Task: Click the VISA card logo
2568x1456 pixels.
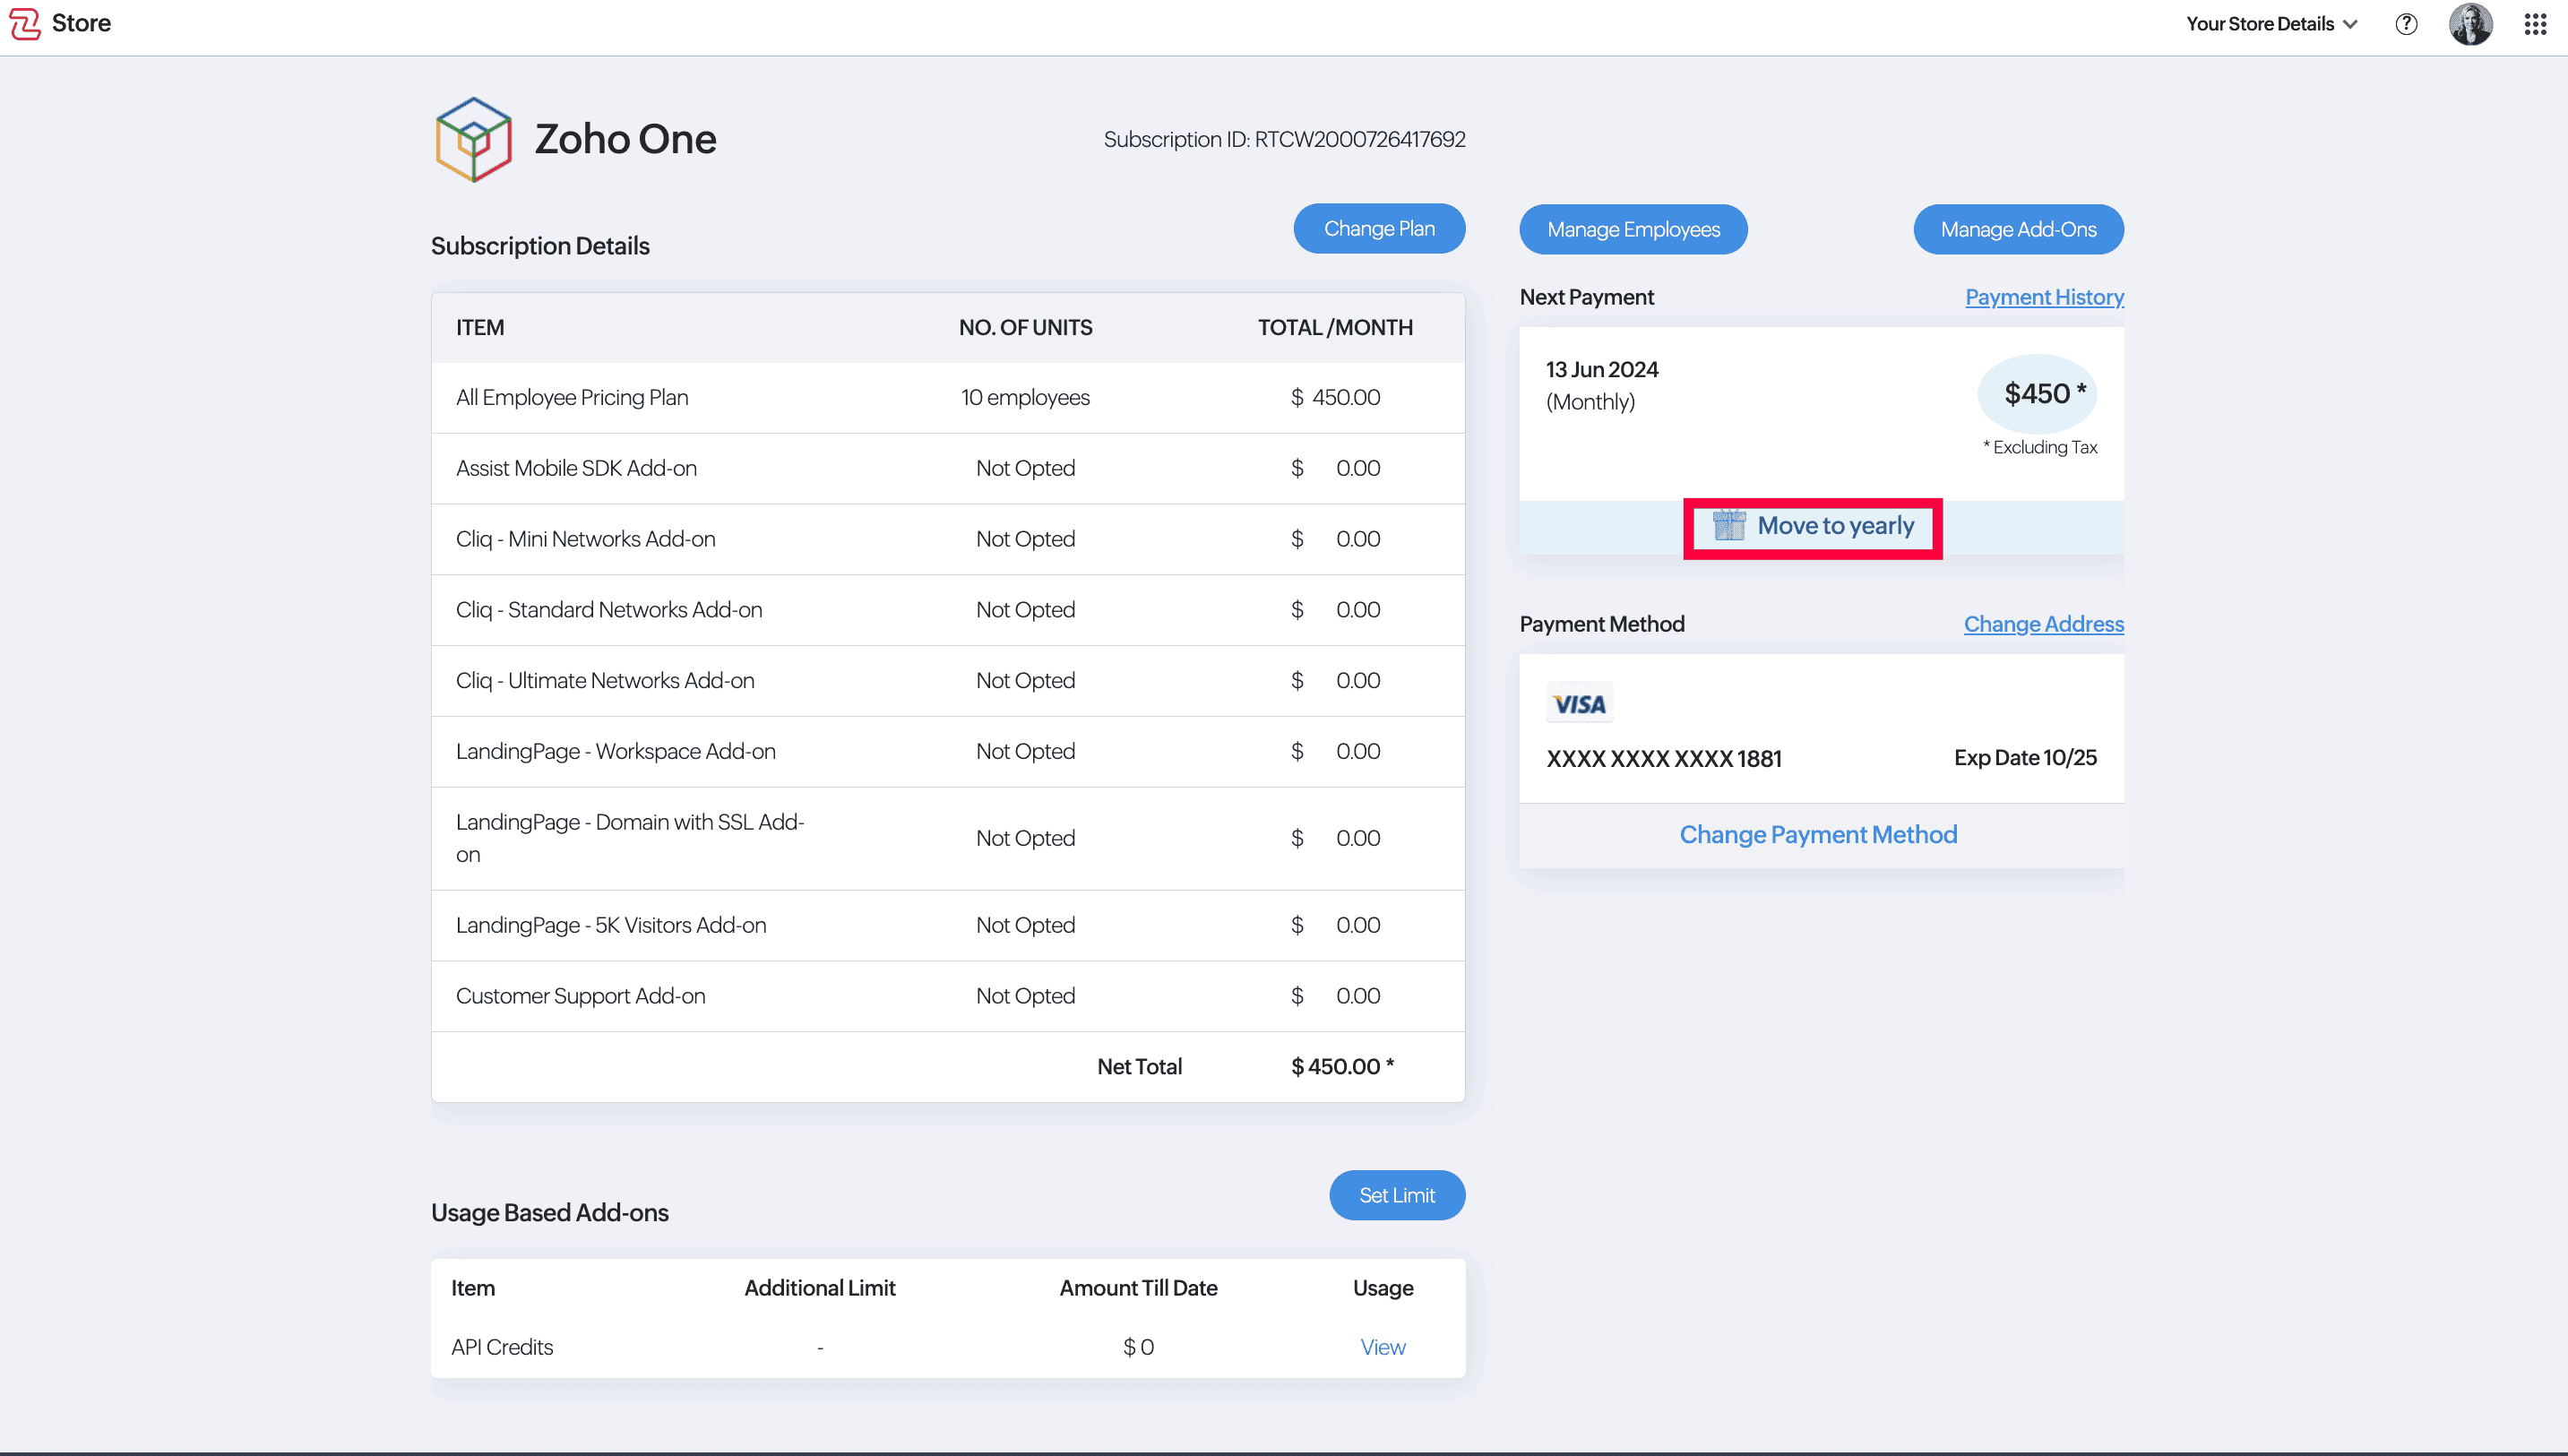Action: pos(1579,704)
